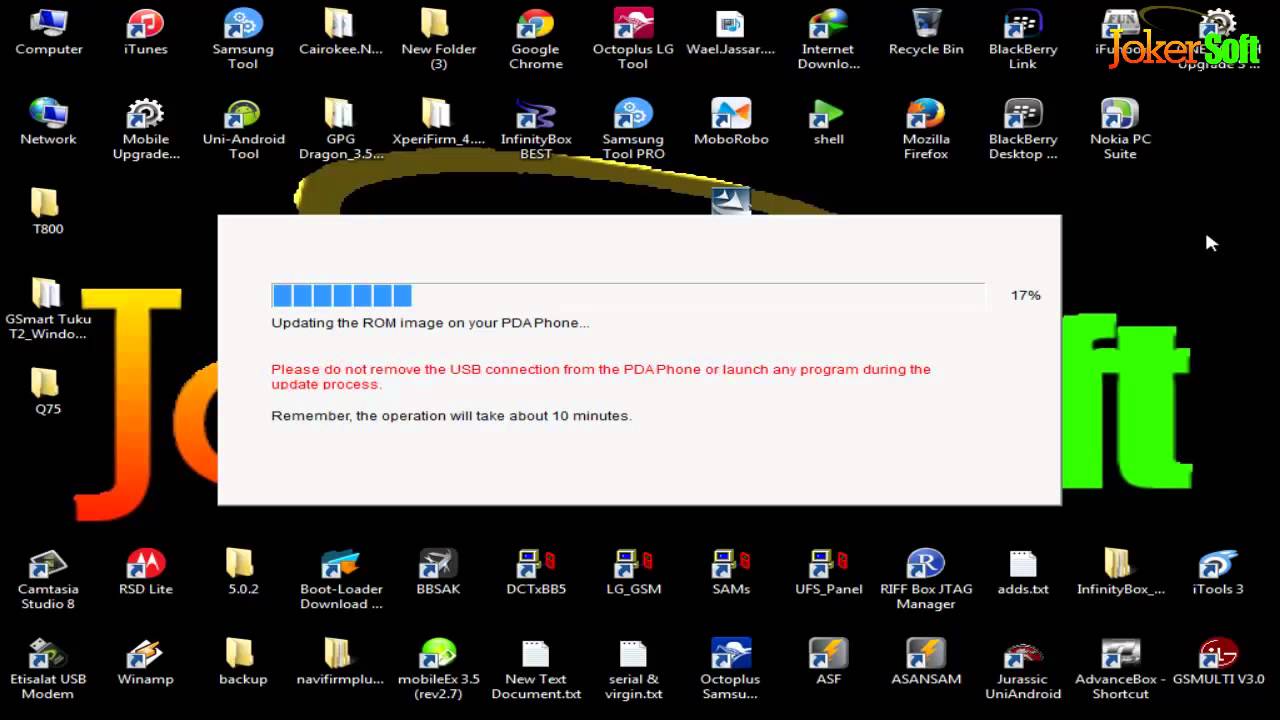Open GSmart Tuku T2 folder
This screenshot has width=1280, height=720.
[48, 309]
